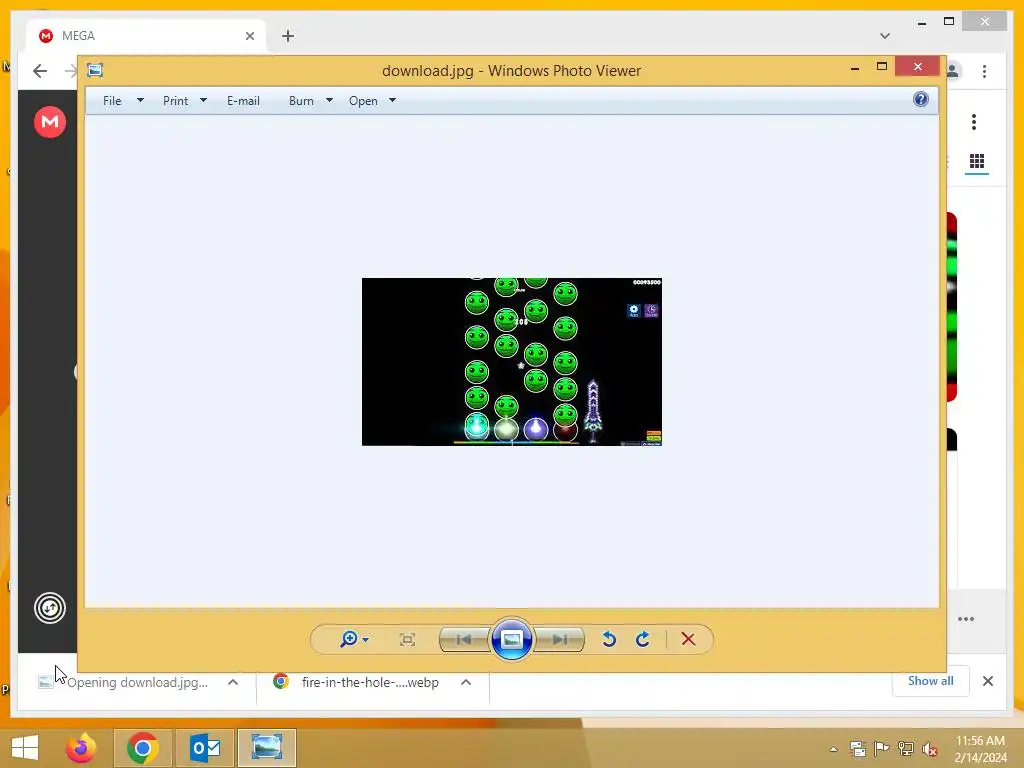Expand the File dropdown arrow

click(140, 101)
